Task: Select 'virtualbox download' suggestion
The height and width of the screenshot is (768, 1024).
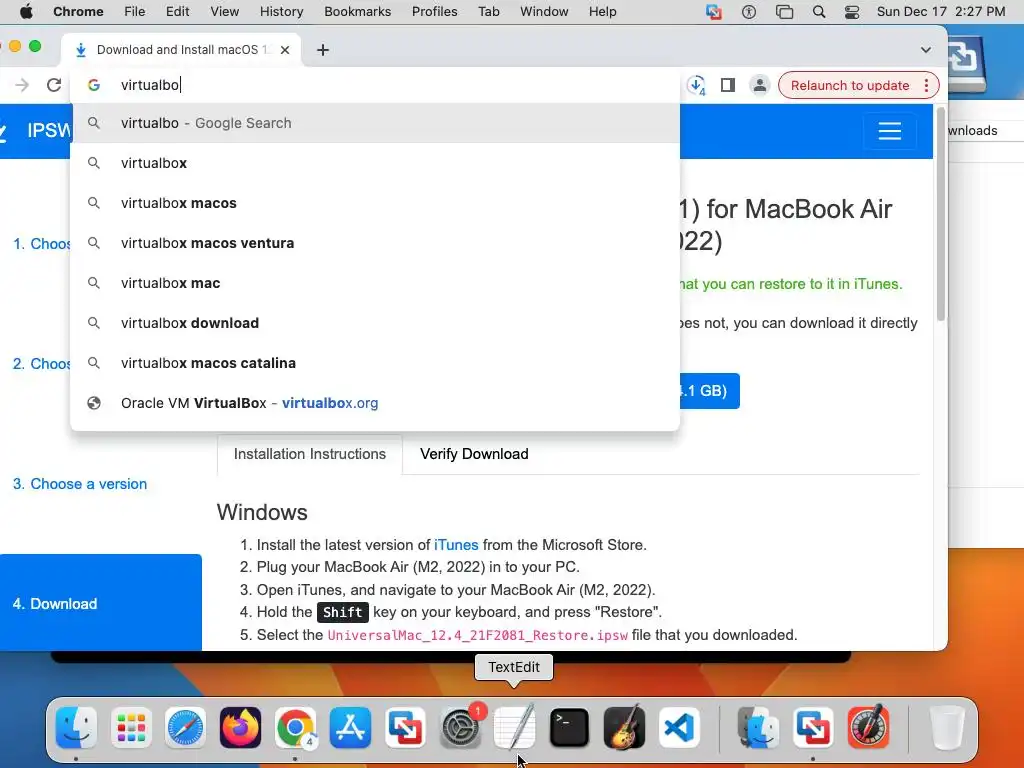Action: click(375, 323)
